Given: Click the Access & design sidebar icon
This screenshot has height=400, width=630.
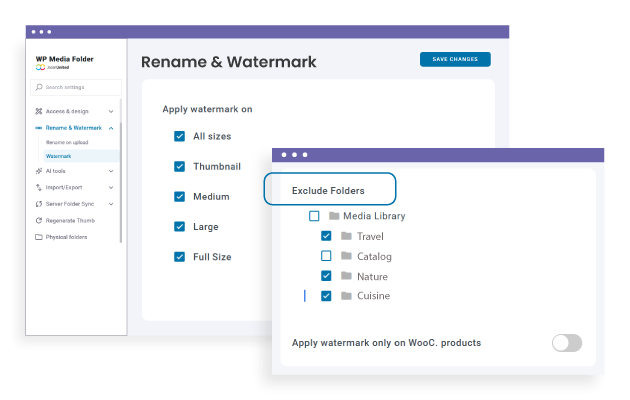Looking at the screenshot, I should pyautogui.click(x=39, y=111).
